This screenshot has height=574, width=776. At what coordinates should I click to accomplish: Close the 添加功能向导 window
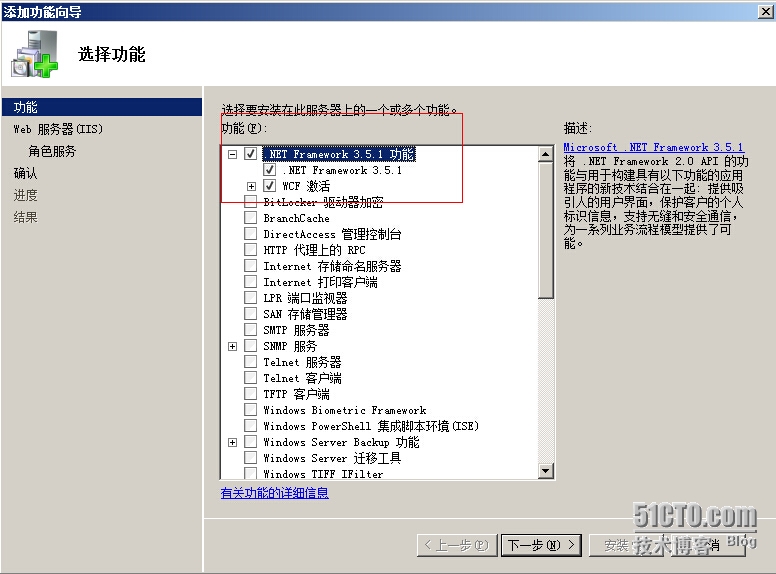[766, 11]
